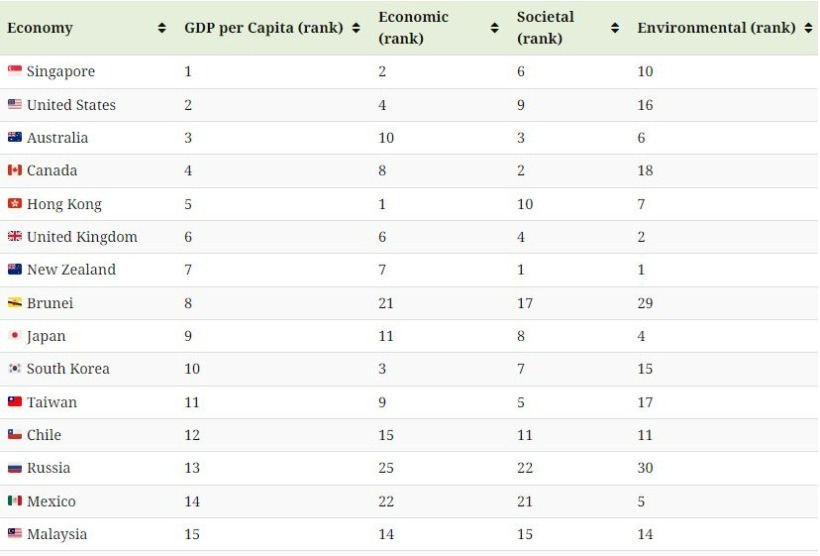The height and width of the screenshot is (556, 820).
Task: Click the South Korea flag icon
Action: coord(15,368)
